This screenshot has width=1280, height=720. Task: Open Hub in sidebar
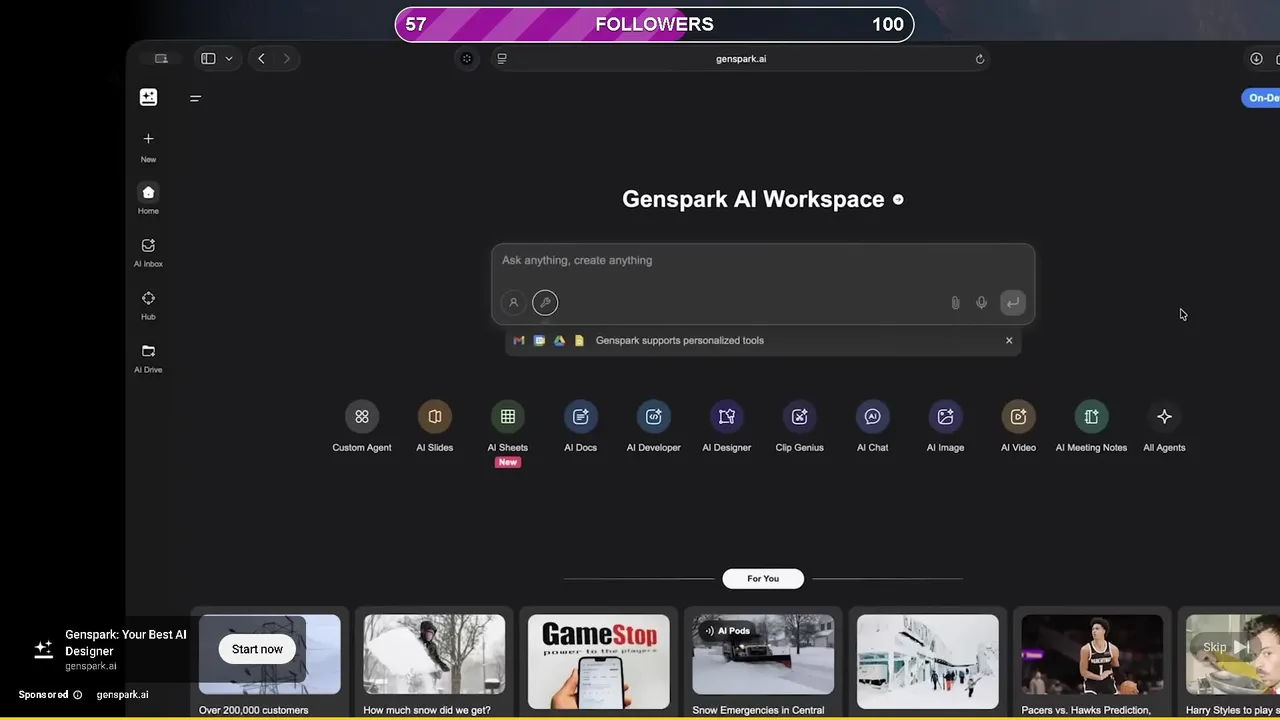click(148, 305)
